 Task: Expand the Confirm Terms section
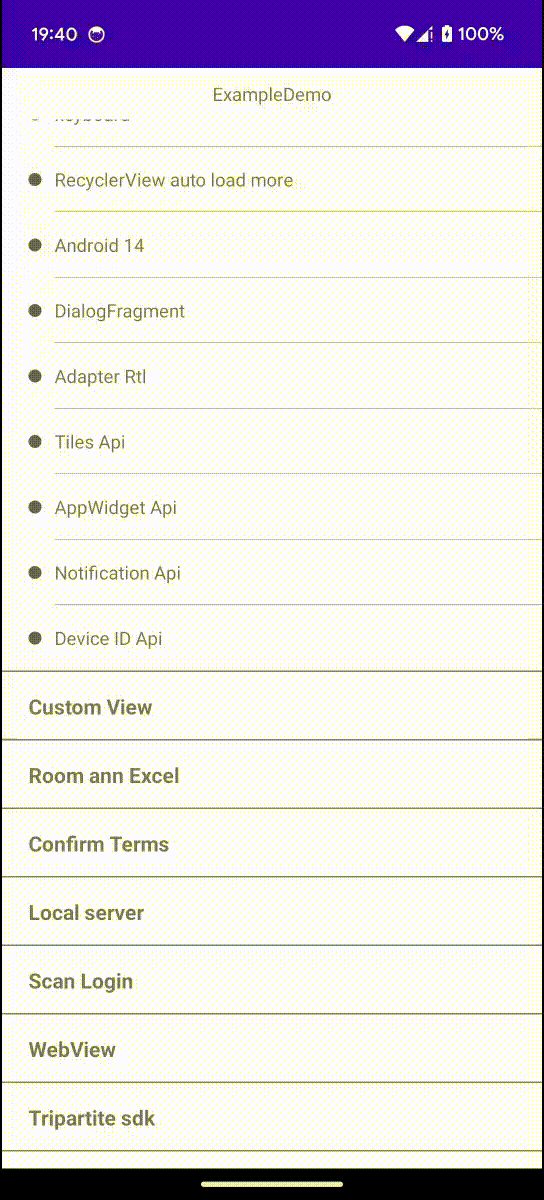coord(272,843)
